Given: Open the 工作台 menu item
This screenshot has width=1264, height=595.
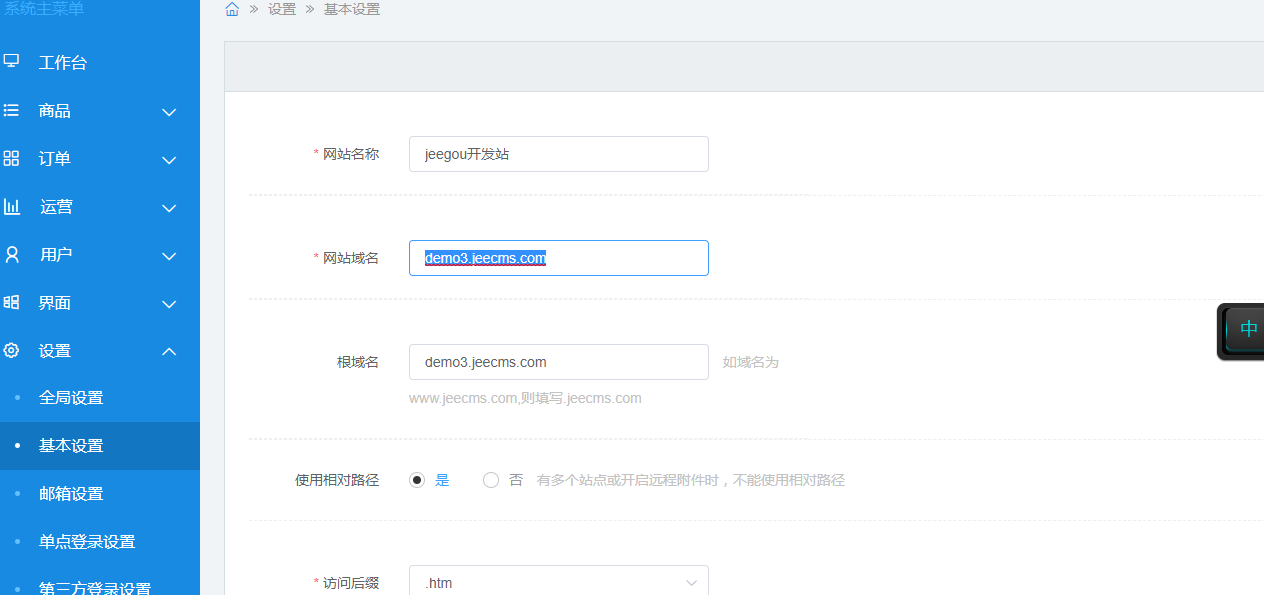Looking at the screenshot, I should pyautogui.click(x=100, y=62).
